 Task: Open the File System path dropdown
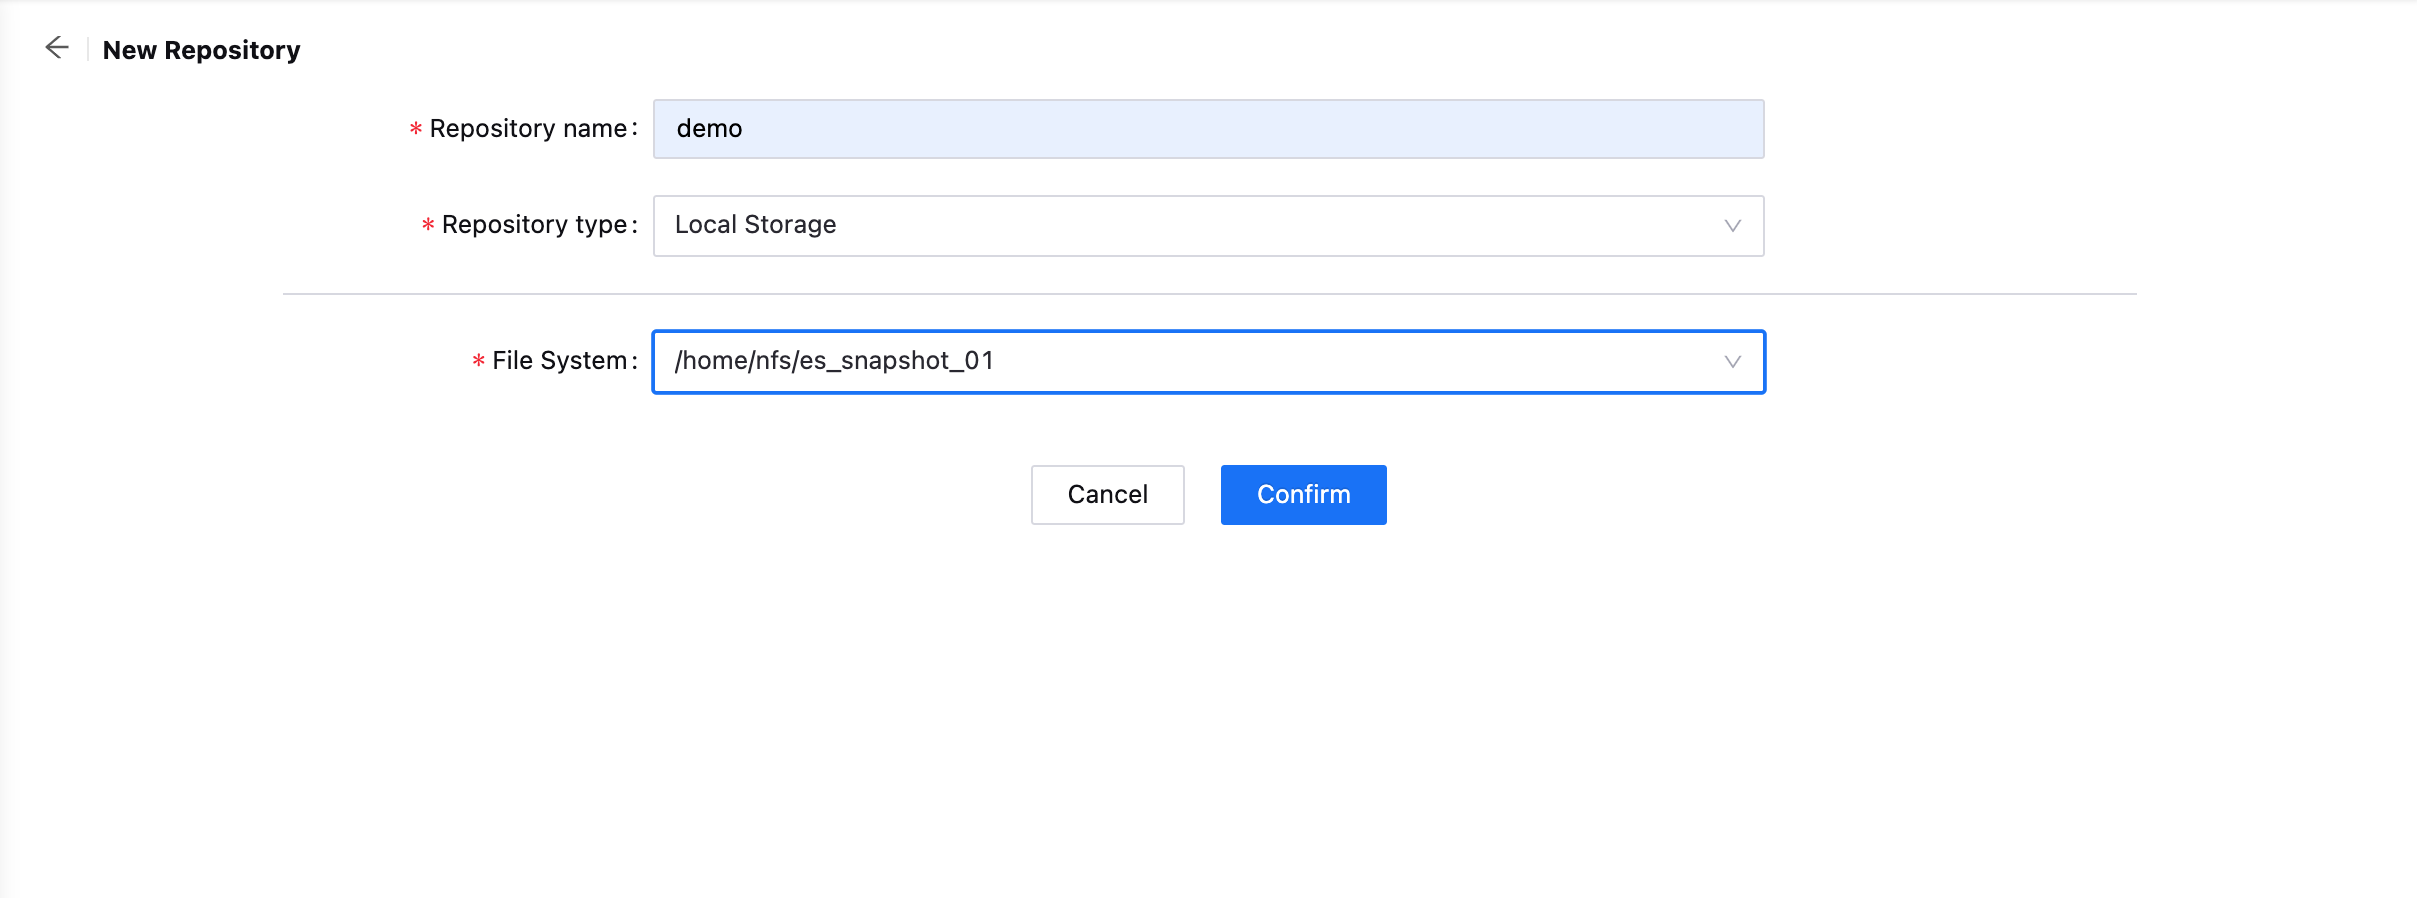(x=1208, y=362)
